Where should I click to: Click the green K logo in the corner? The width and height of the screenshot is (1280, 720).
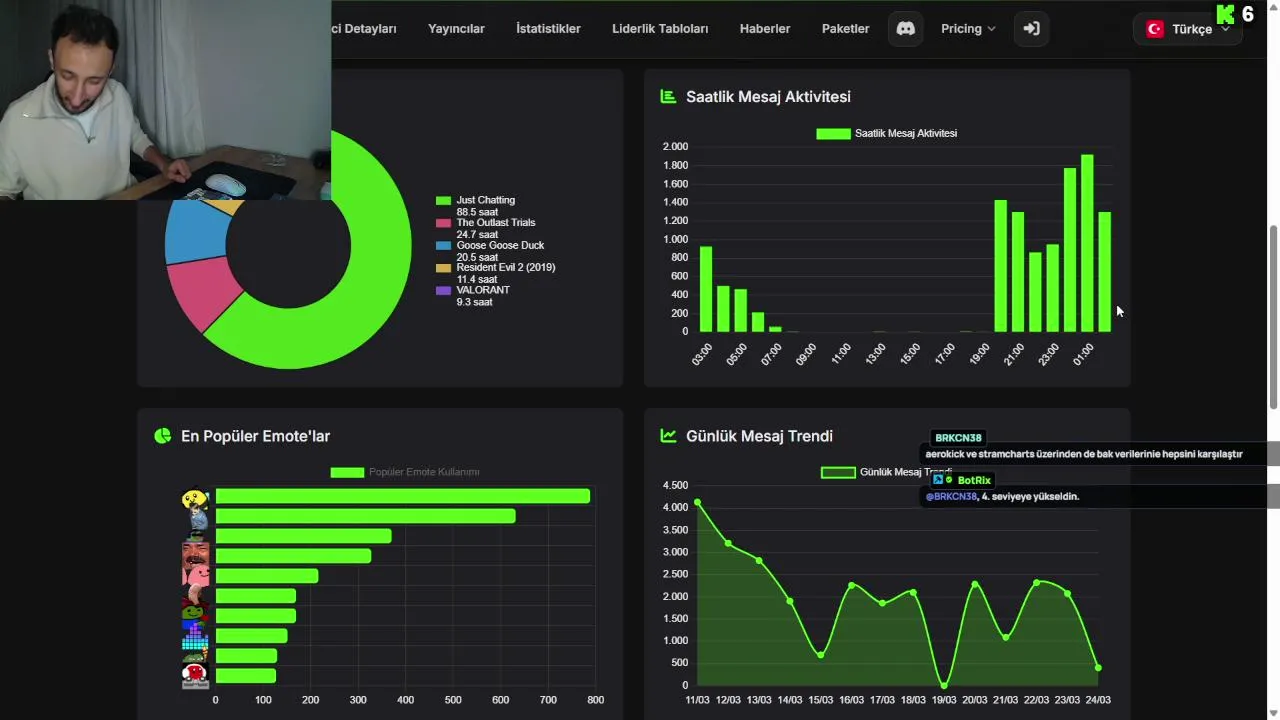click(1225, 14)
